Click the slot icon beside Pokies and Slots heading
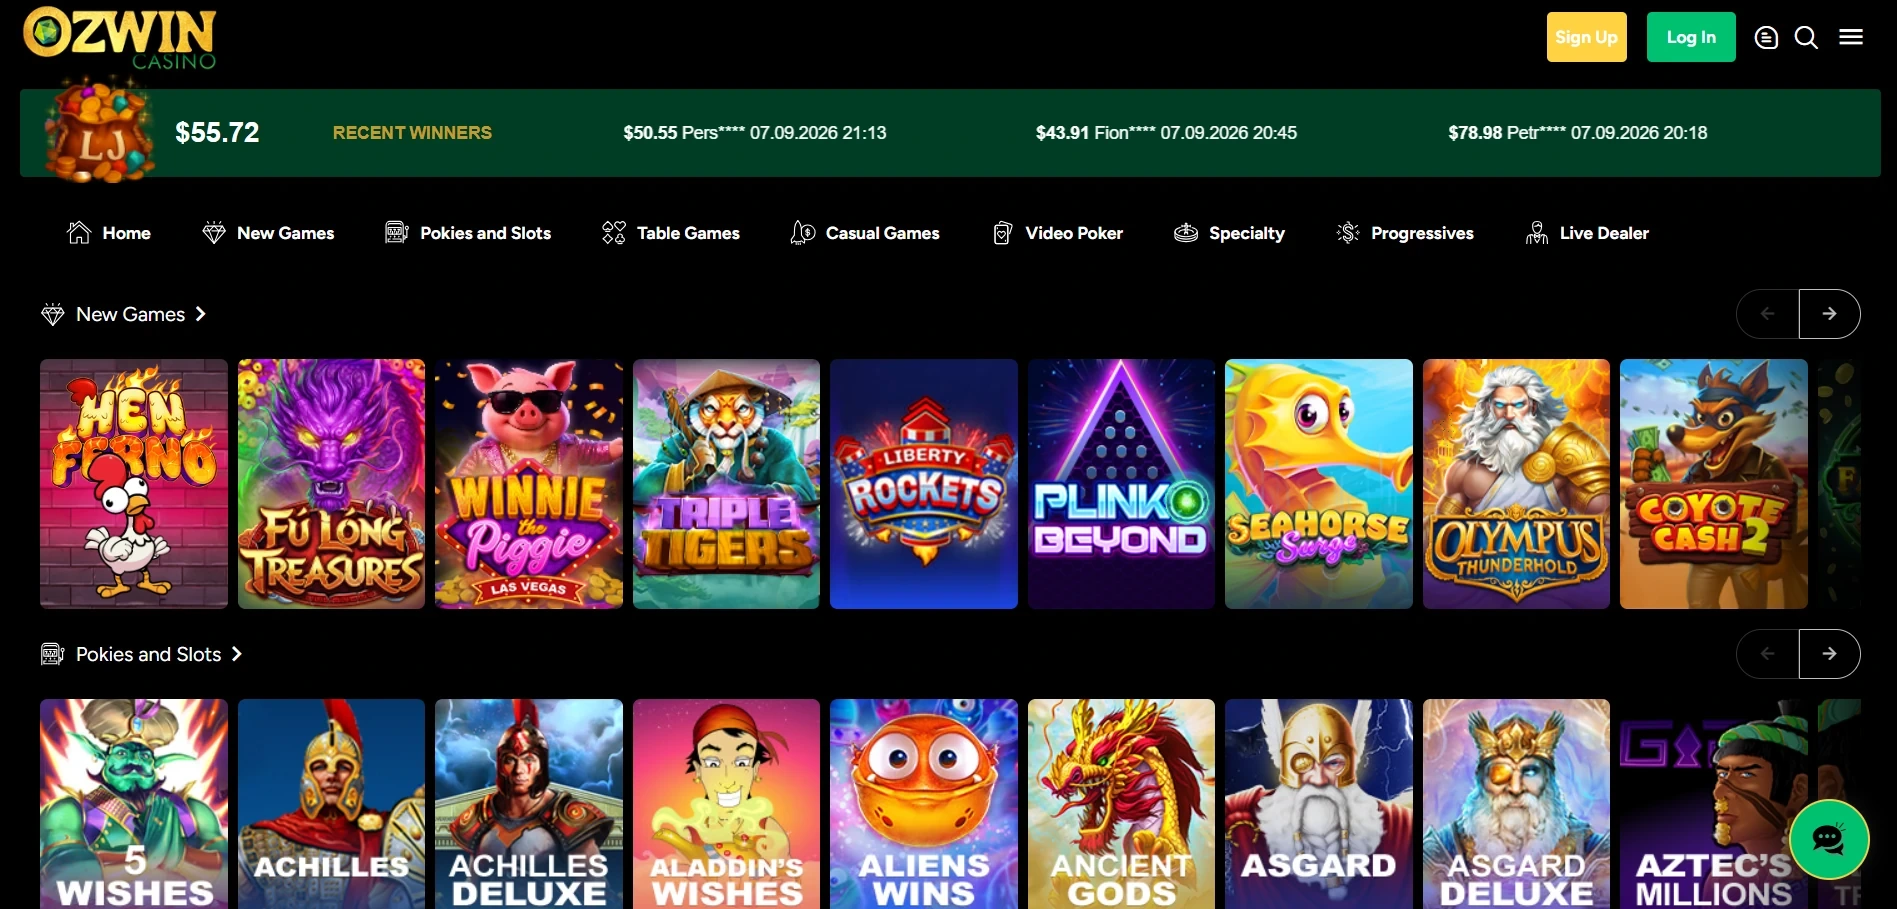Viewport: 1897px width, 909px height. click(x=53, y=654)
